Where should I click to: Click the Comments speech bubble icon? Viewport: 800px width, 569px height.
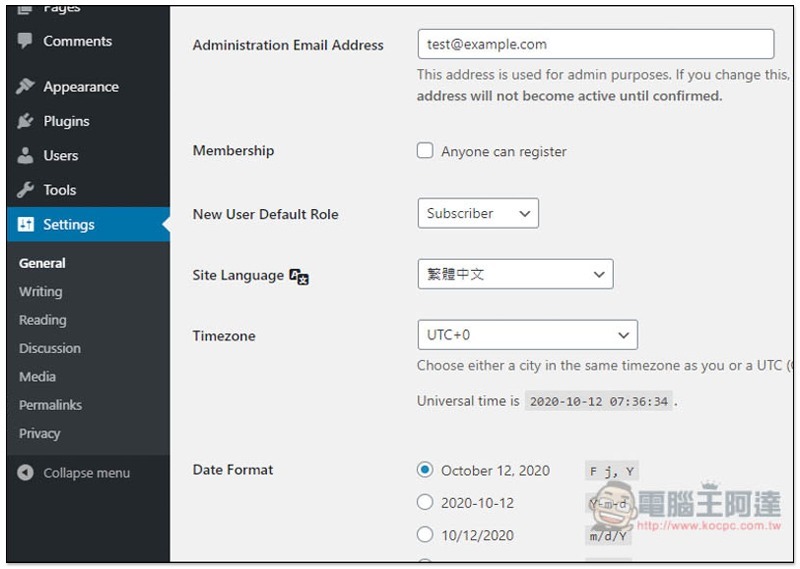[26, 42]
